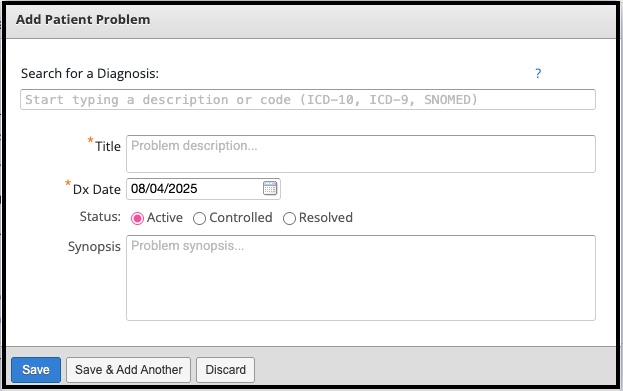Screen dimensions: 623x391
Task: Click the Controlled label text
Action: [x=241, y=217]
